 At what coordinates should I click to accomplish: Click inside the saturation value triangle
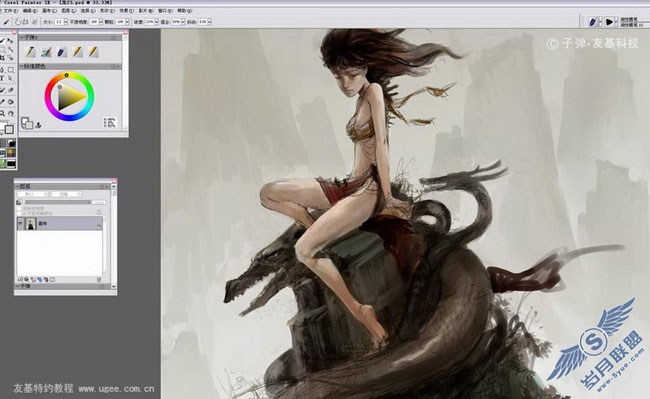coord(71,96)
